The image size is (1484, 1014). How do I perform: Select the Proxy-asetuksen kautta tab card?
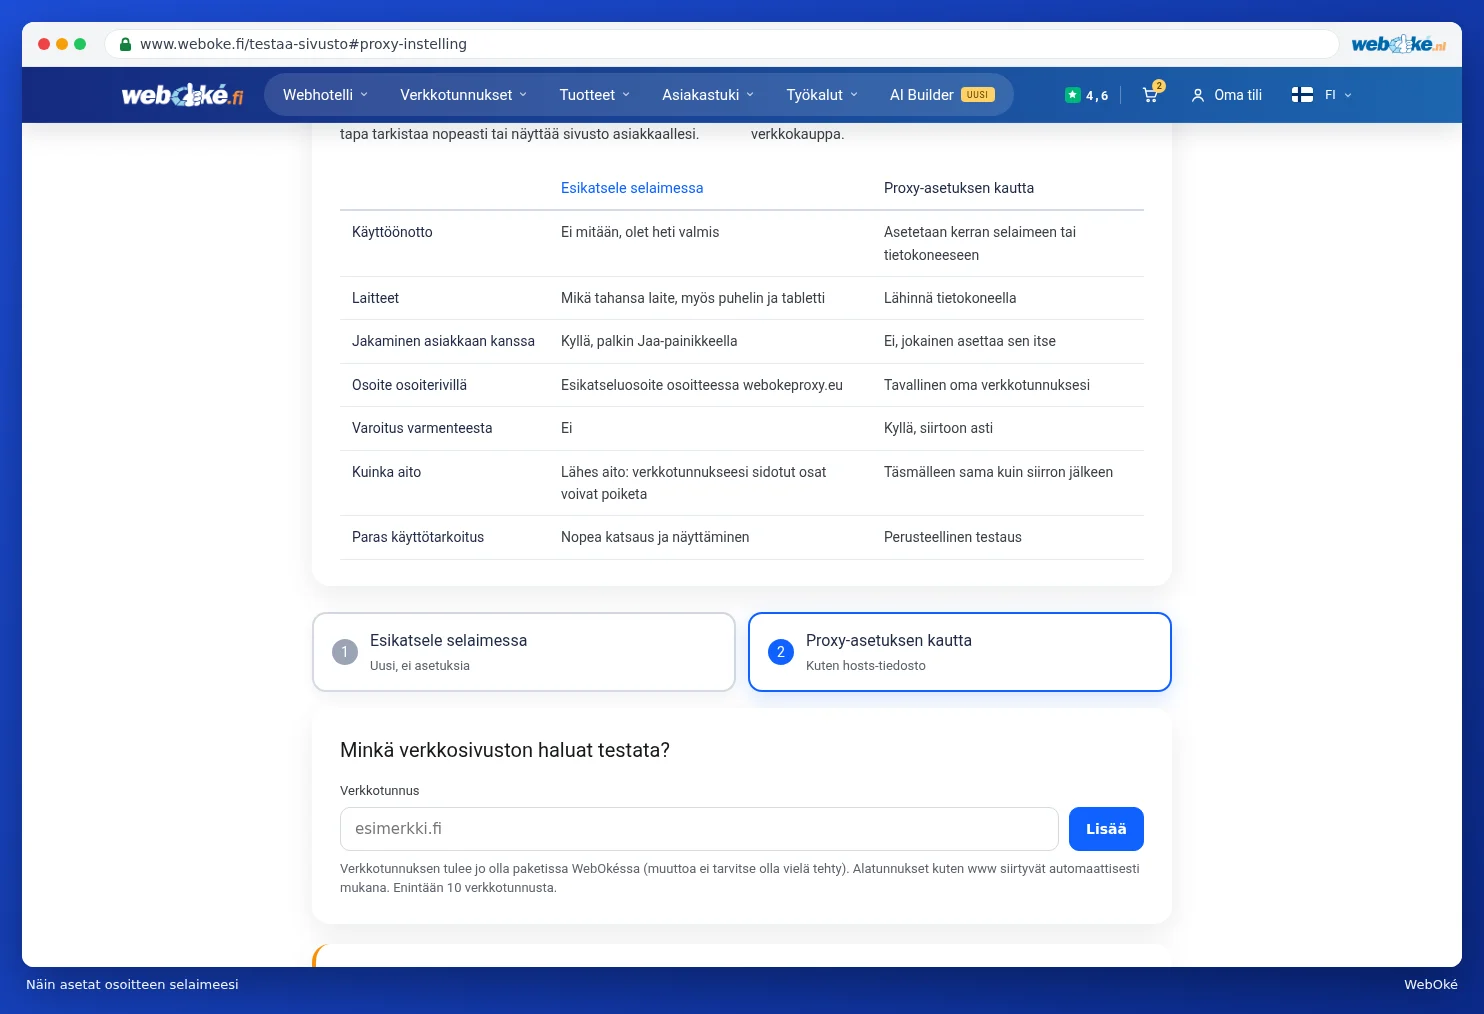(x=960, y=652)
